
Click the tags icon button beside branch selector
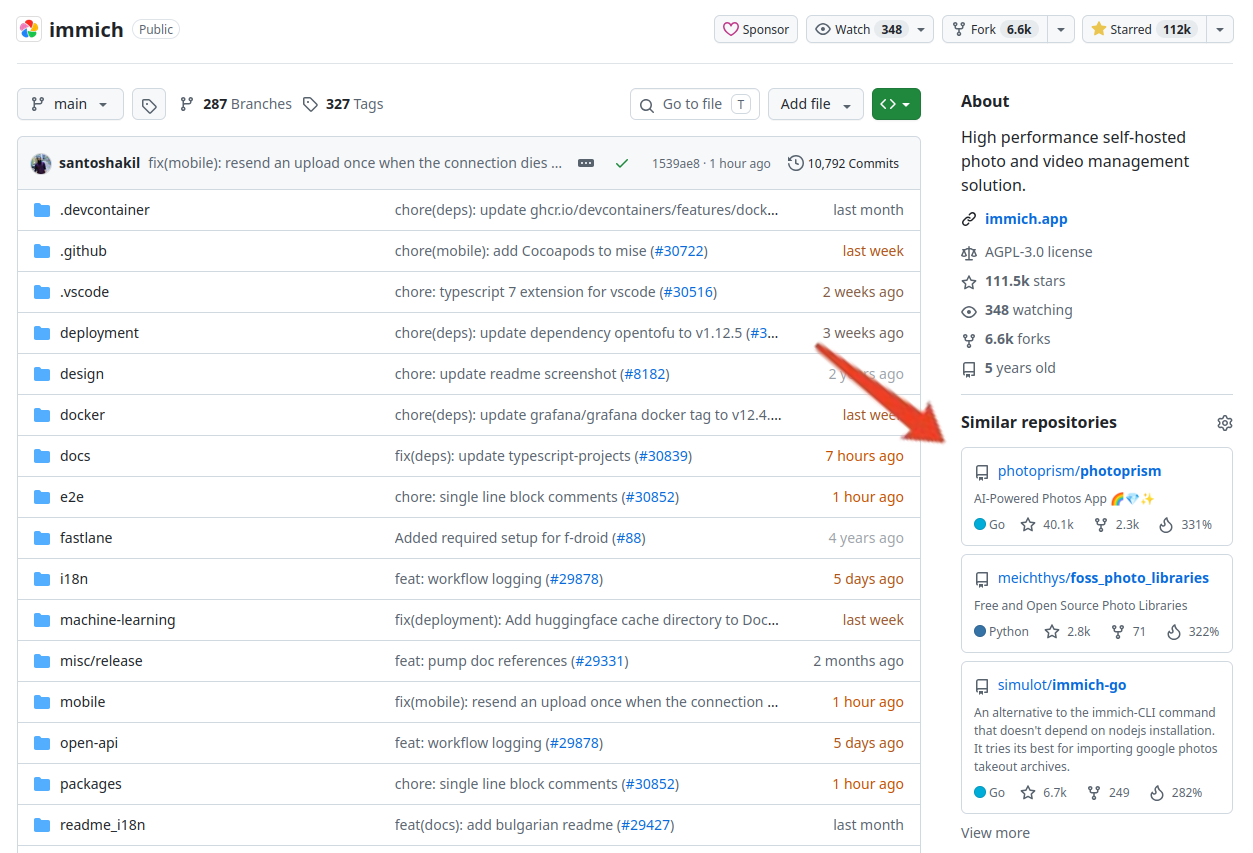[149, 104]
